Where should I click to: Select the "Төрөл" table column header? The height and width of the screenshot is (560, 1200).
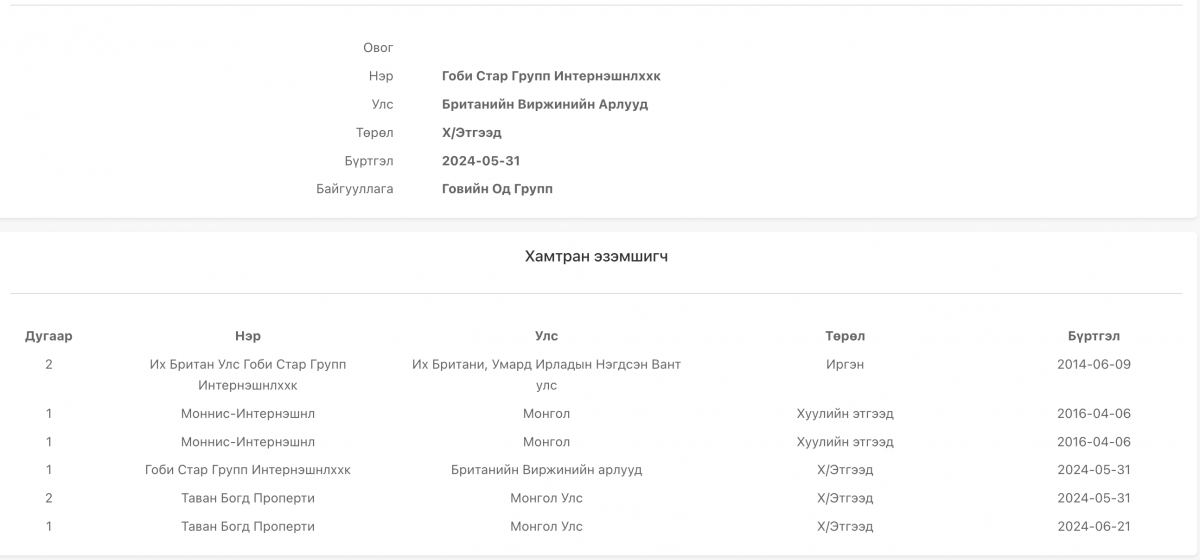coord(844,336)
